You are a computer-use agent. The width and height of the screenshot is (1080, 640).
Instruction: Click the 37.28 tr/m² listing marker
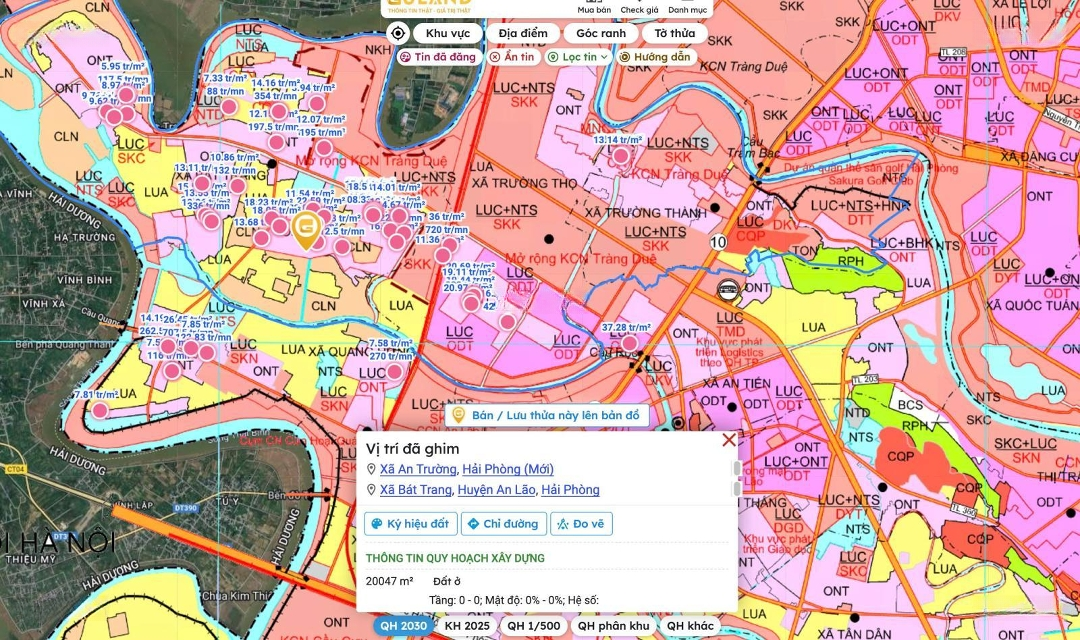(x=629, y=344)
